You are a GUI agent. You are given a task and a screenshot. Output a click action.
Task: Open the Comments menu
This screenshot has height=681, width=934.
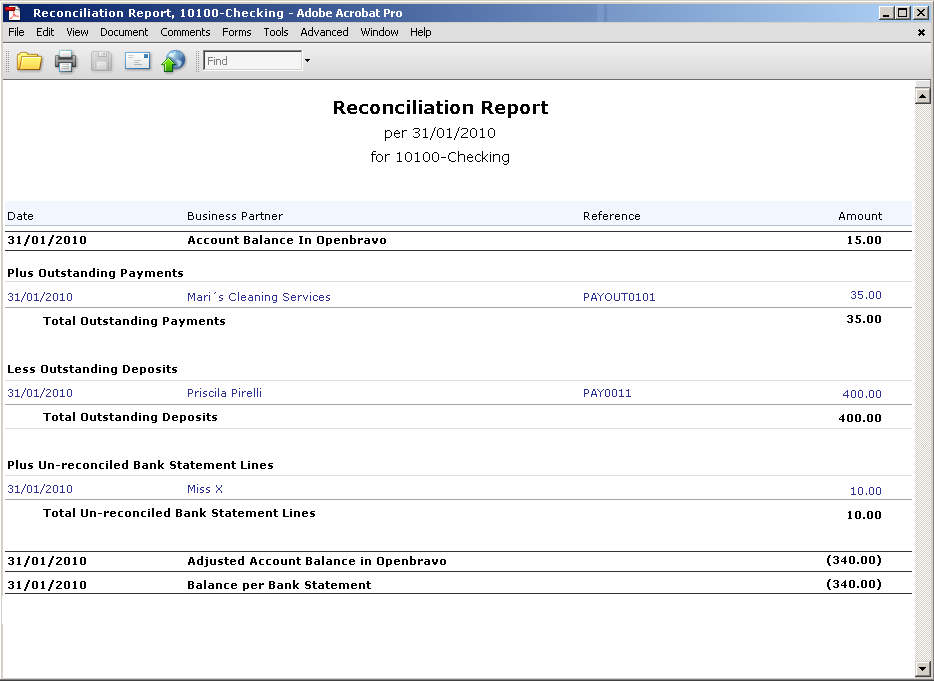185,32
